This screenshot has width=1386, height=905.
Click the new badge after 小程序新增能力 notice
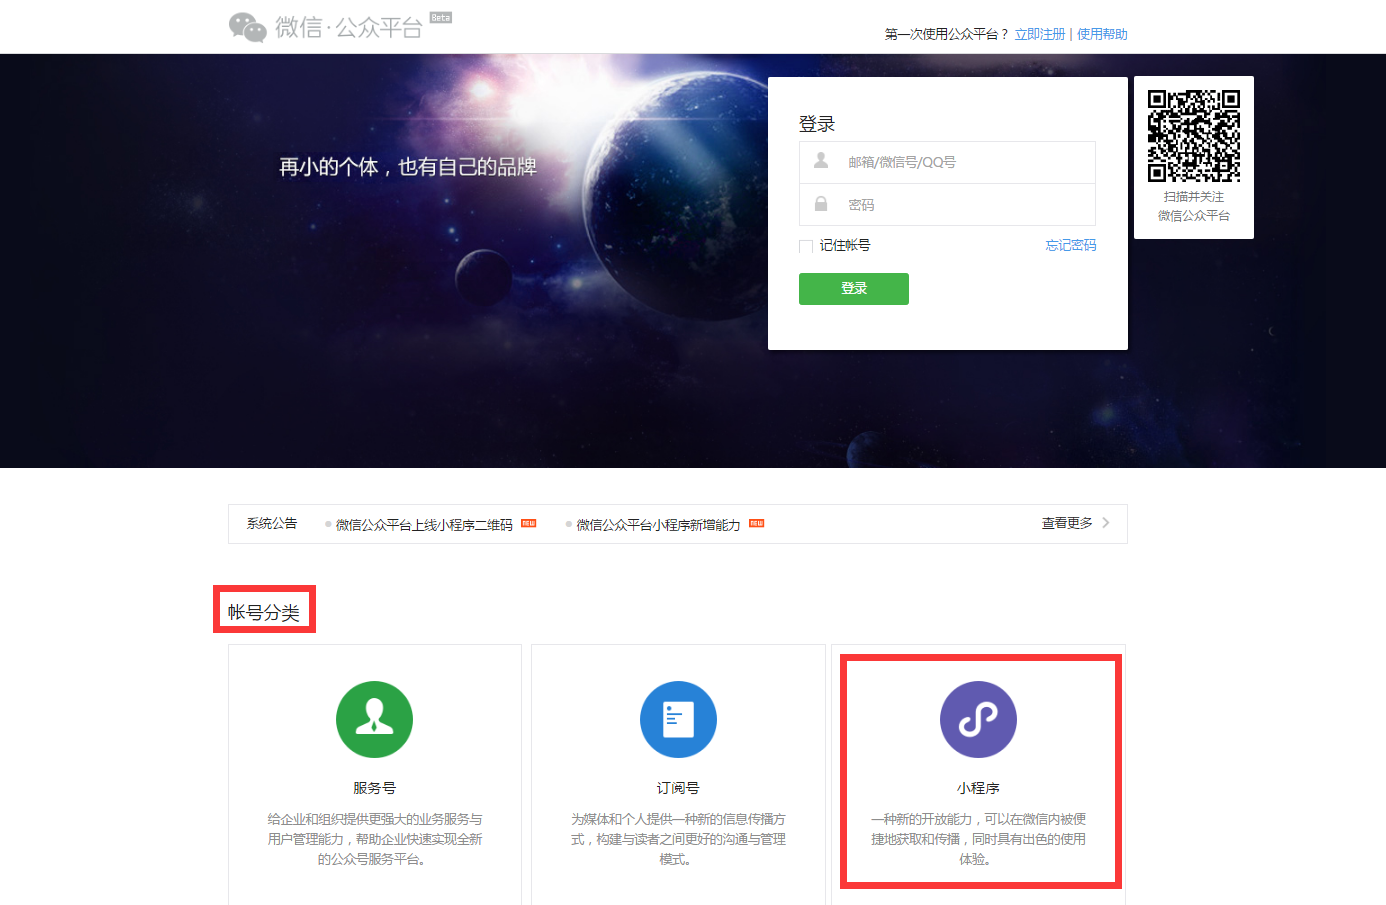click(x=757, y=523)
